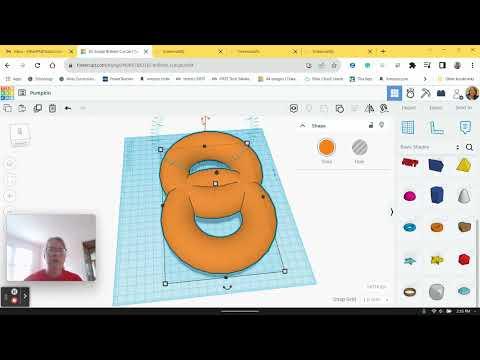Add the pink Half Sphere shape
The height and width of the screenshot is (360, 480).
click(409, 196)
